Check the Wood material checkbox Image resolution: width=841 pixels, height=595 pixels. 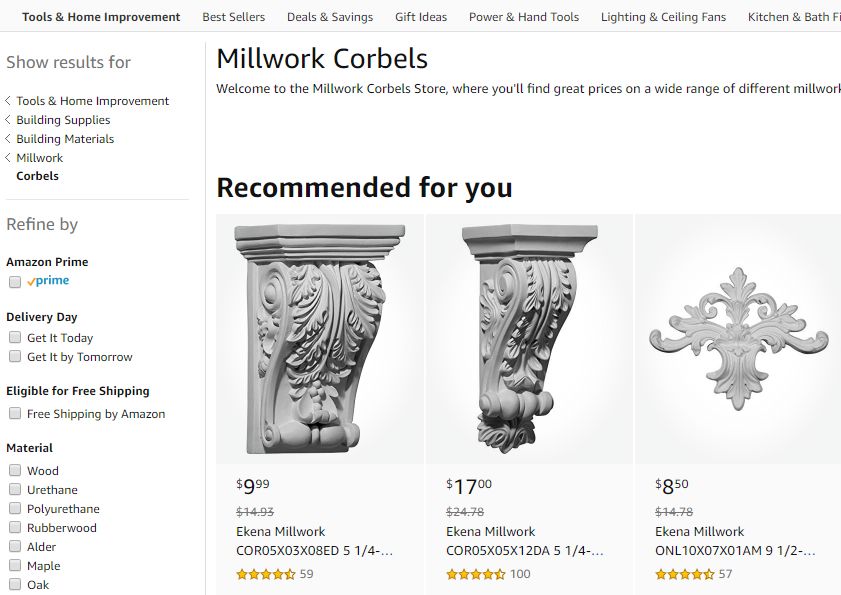pyautogui.click(x=15, y=470)
